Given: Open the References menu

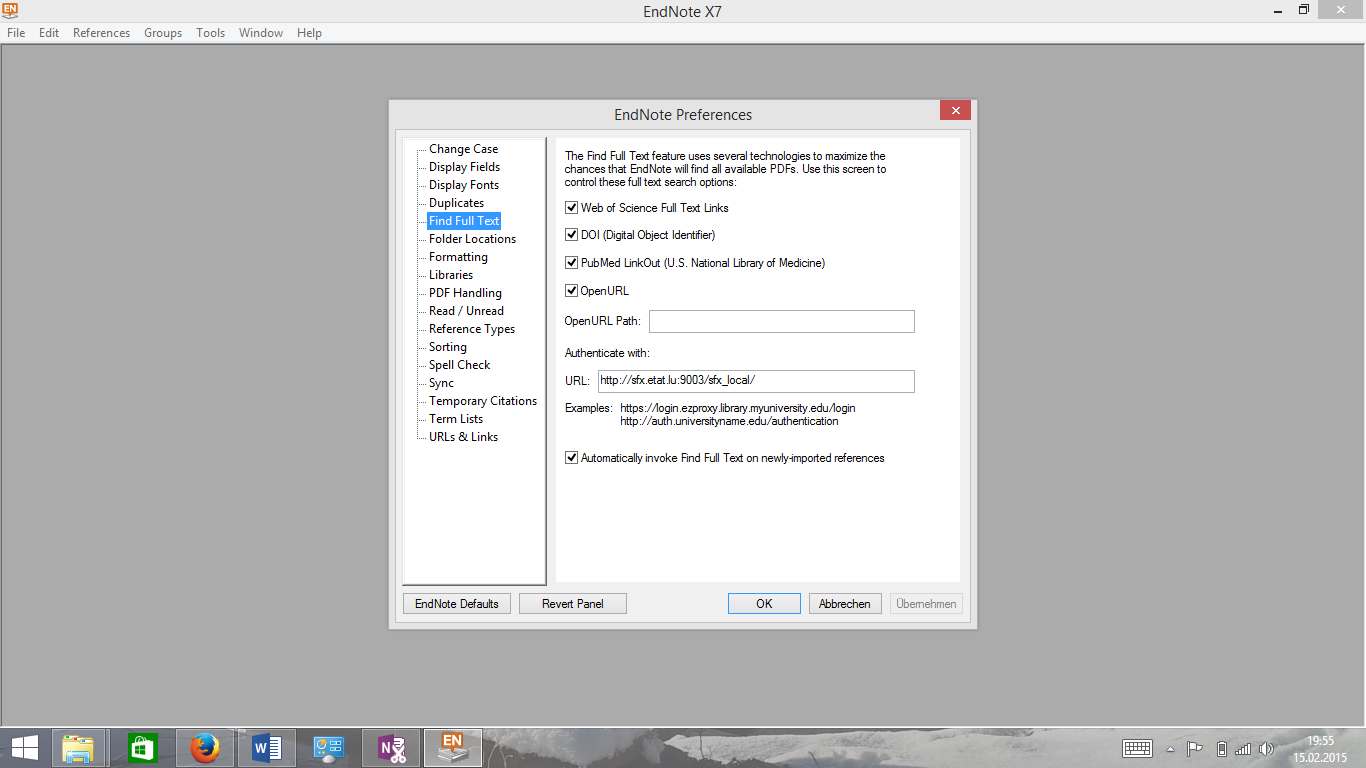Looking at the screenshot, I should pyautogui.click(x=101, y=33).
